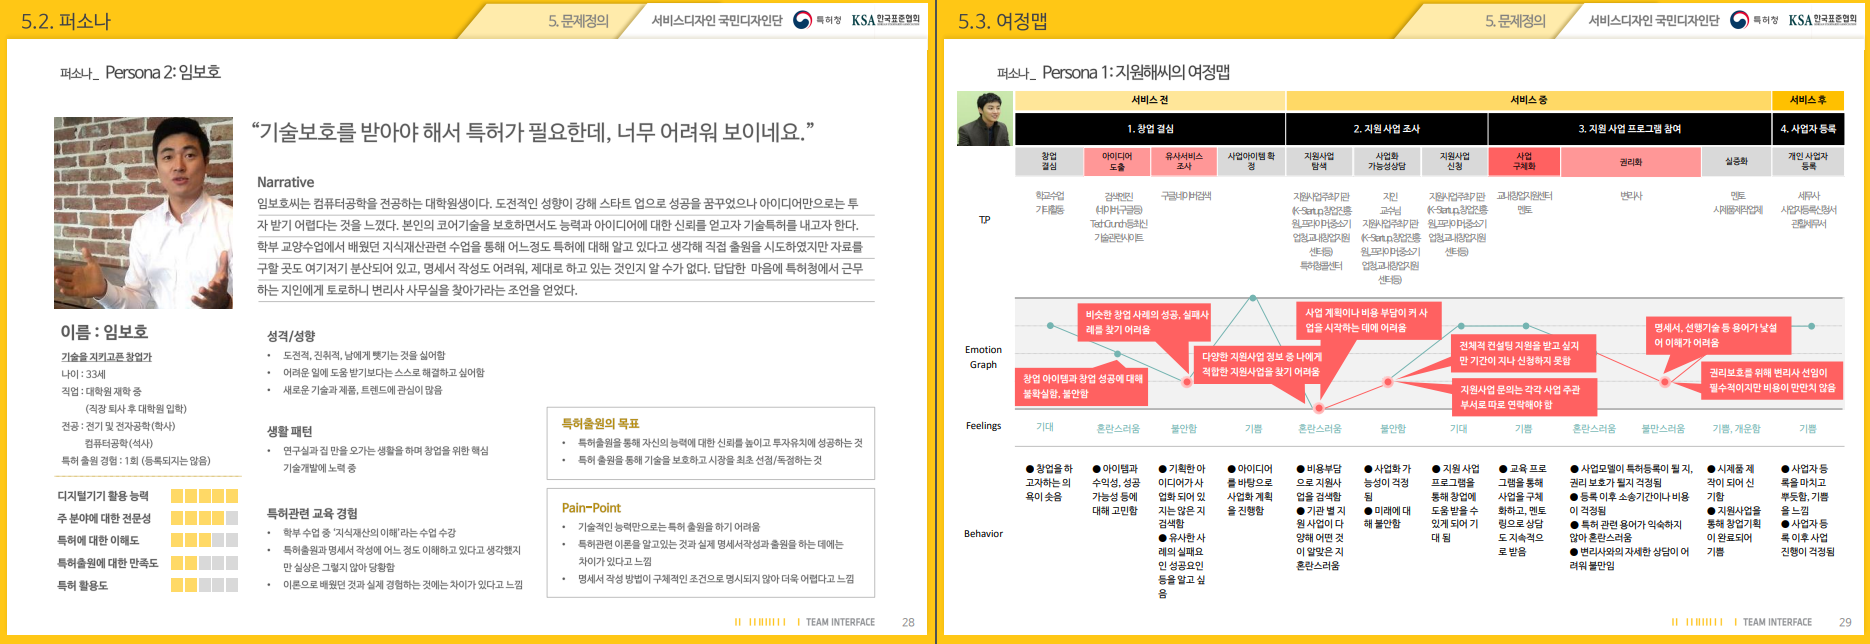Screen dimensions: 1870x644
Task: Click the 특허청 emblem on the journey map slide
Action: point(1739,20)
